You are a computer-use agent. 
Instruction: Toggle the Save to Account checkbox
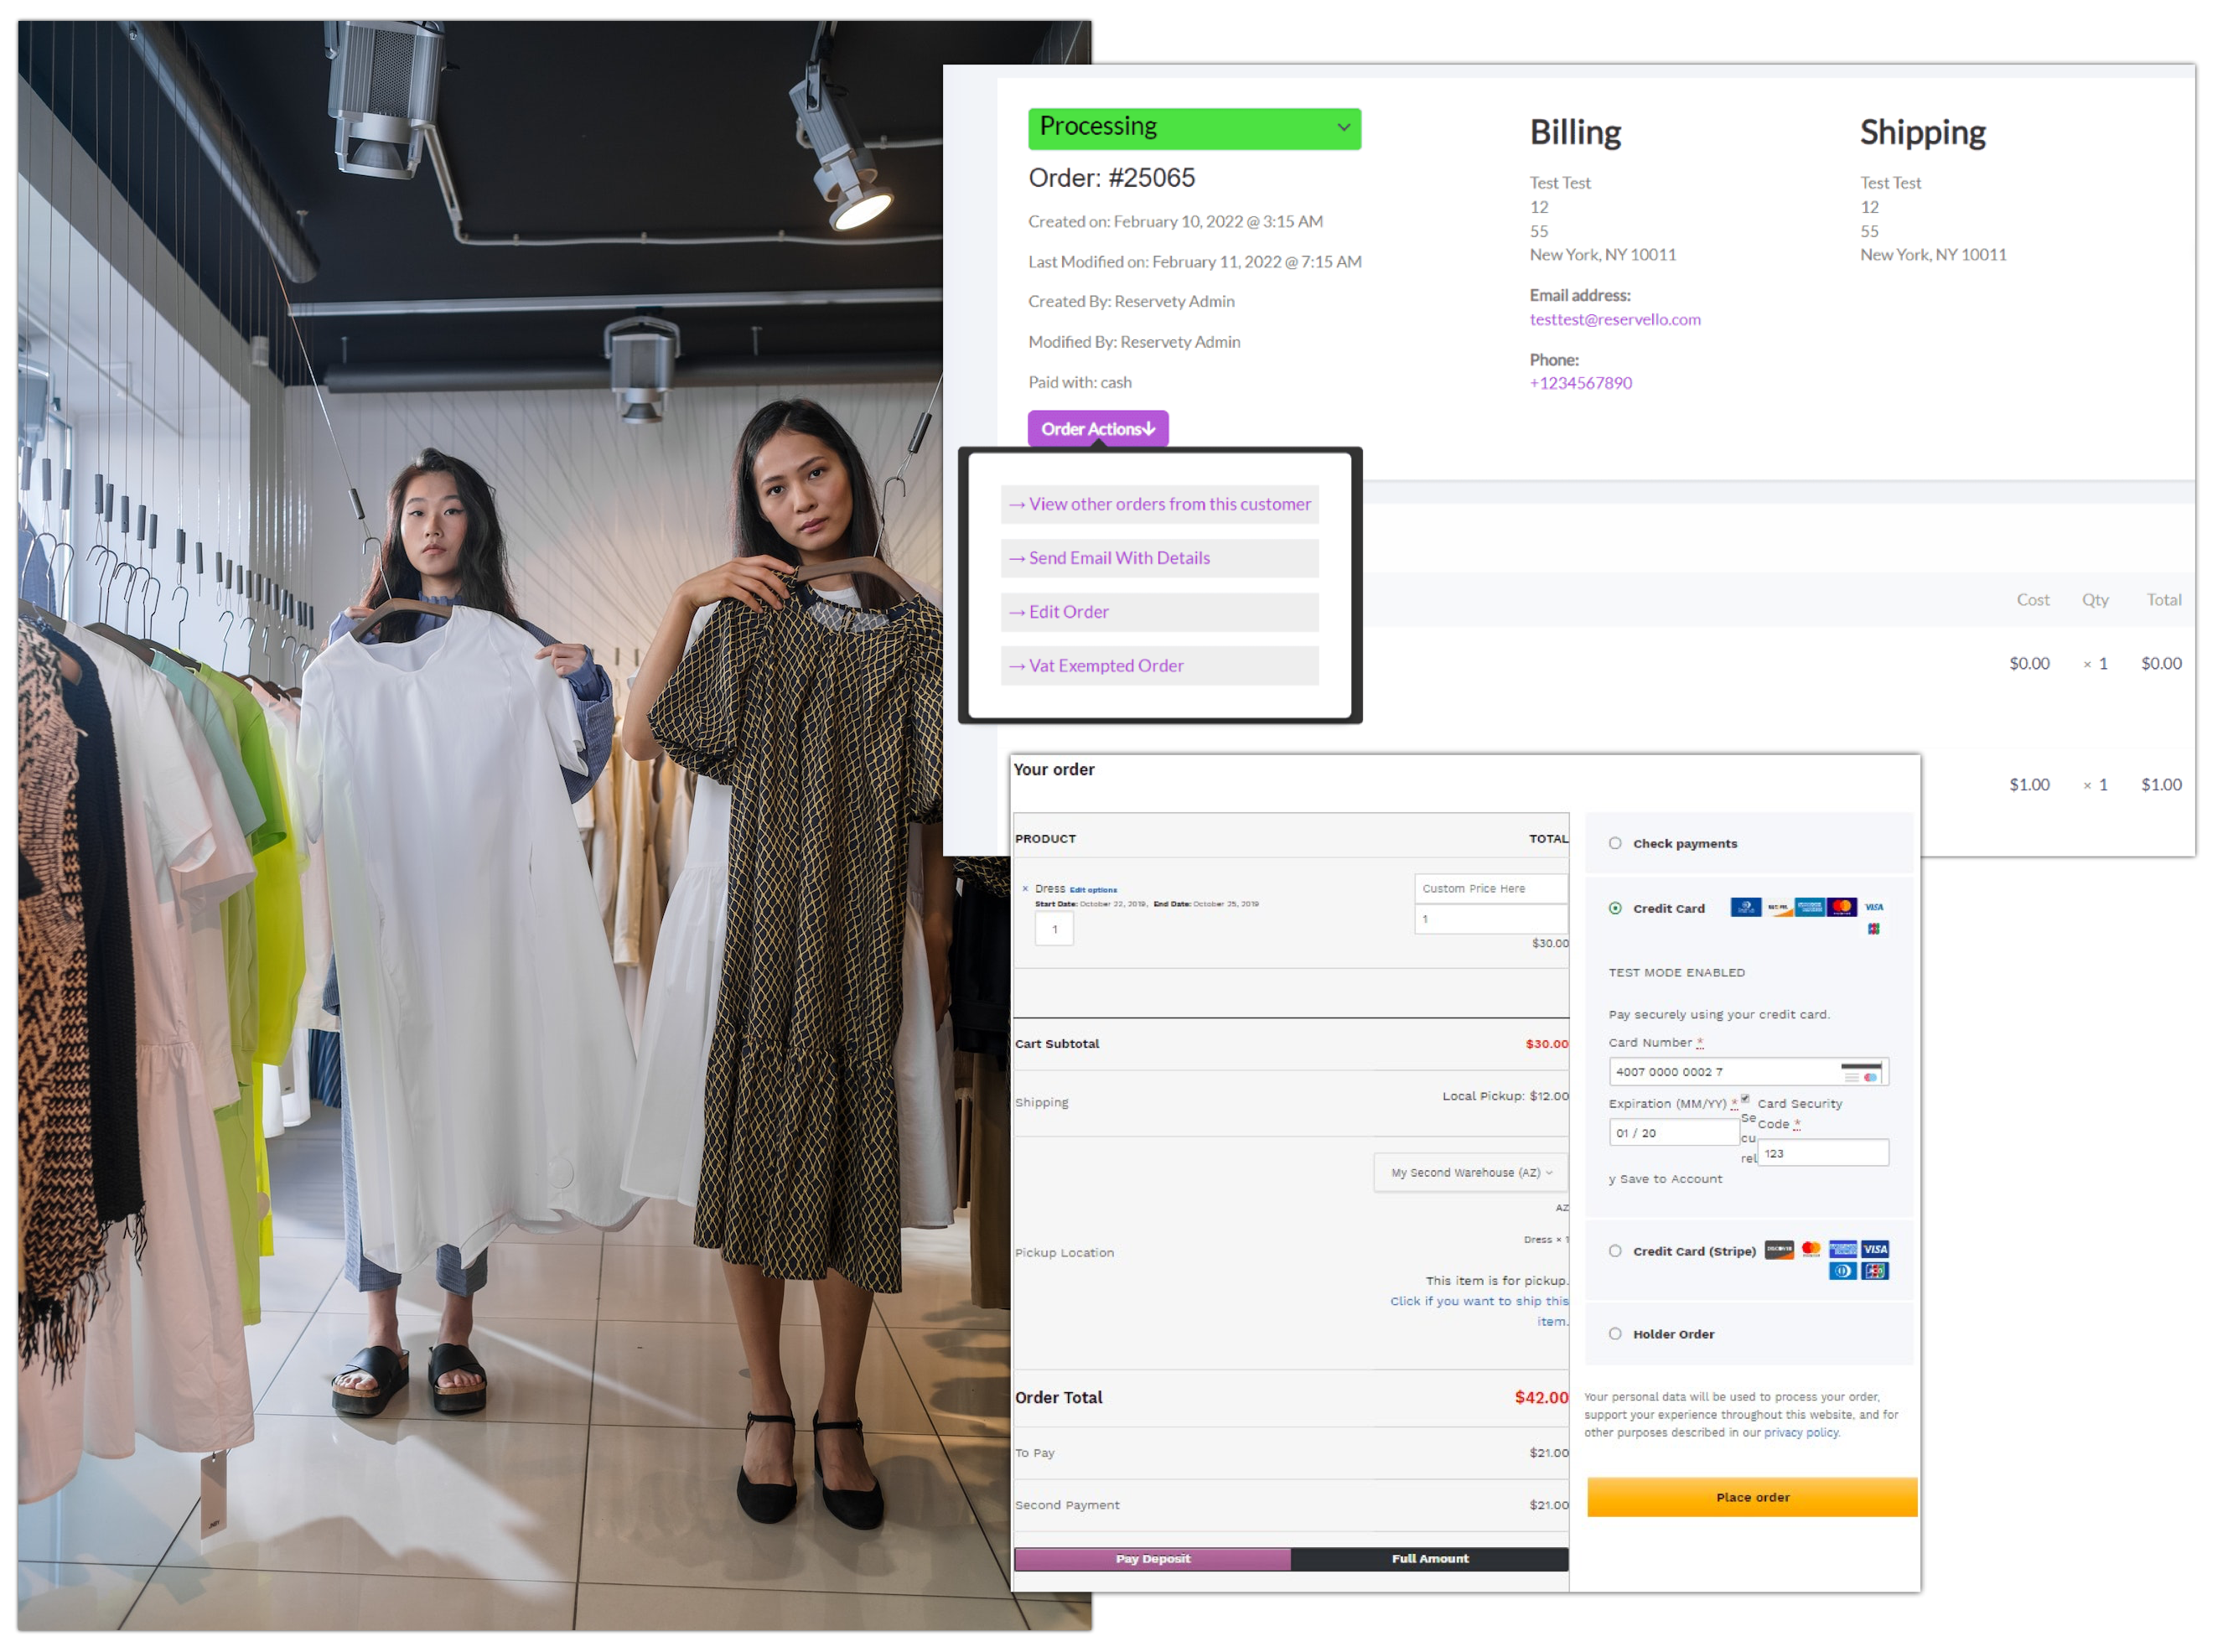[x=1744, y=1099]
